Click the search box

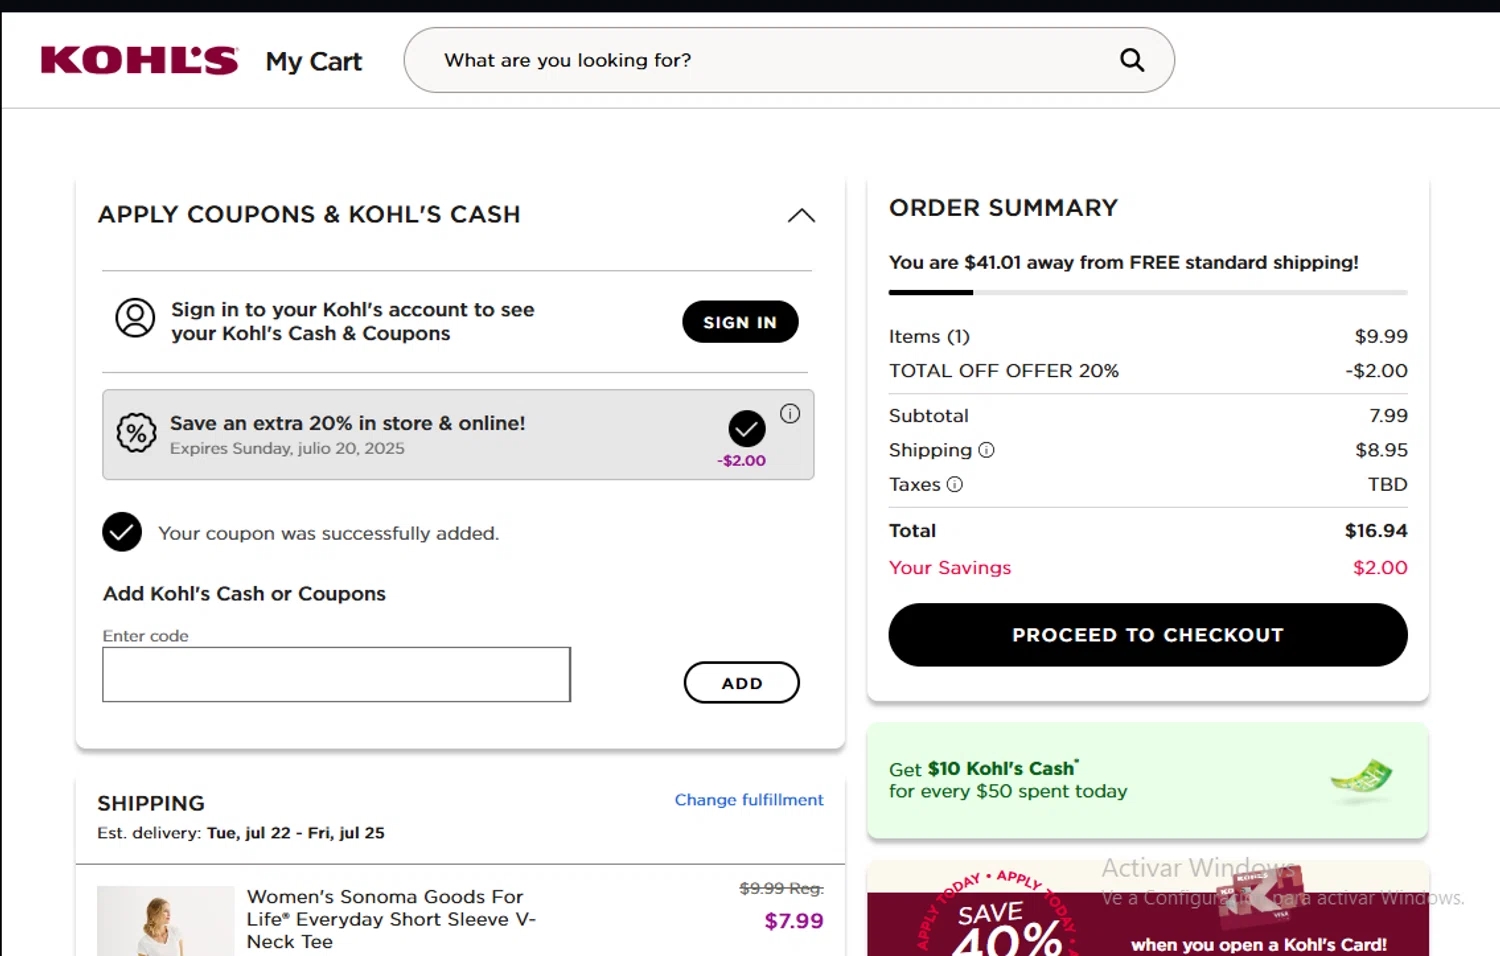click(770, 60)
